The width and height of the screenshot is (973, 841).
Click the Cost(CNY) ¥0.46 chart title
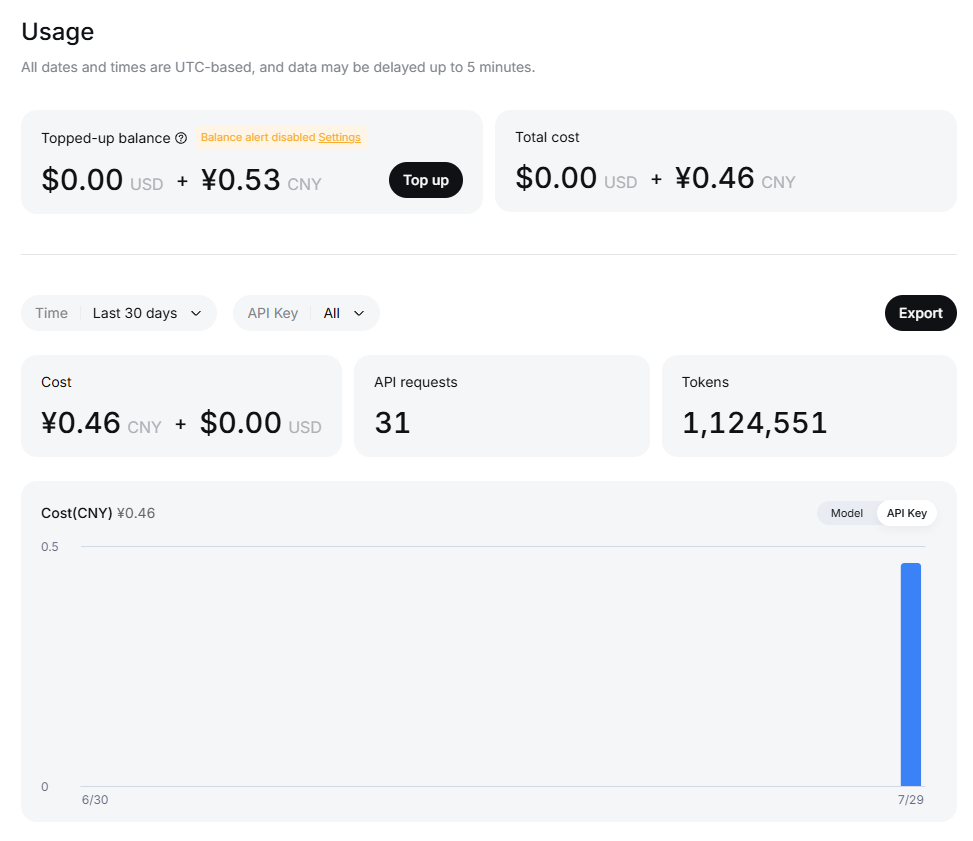coord(98,513)
